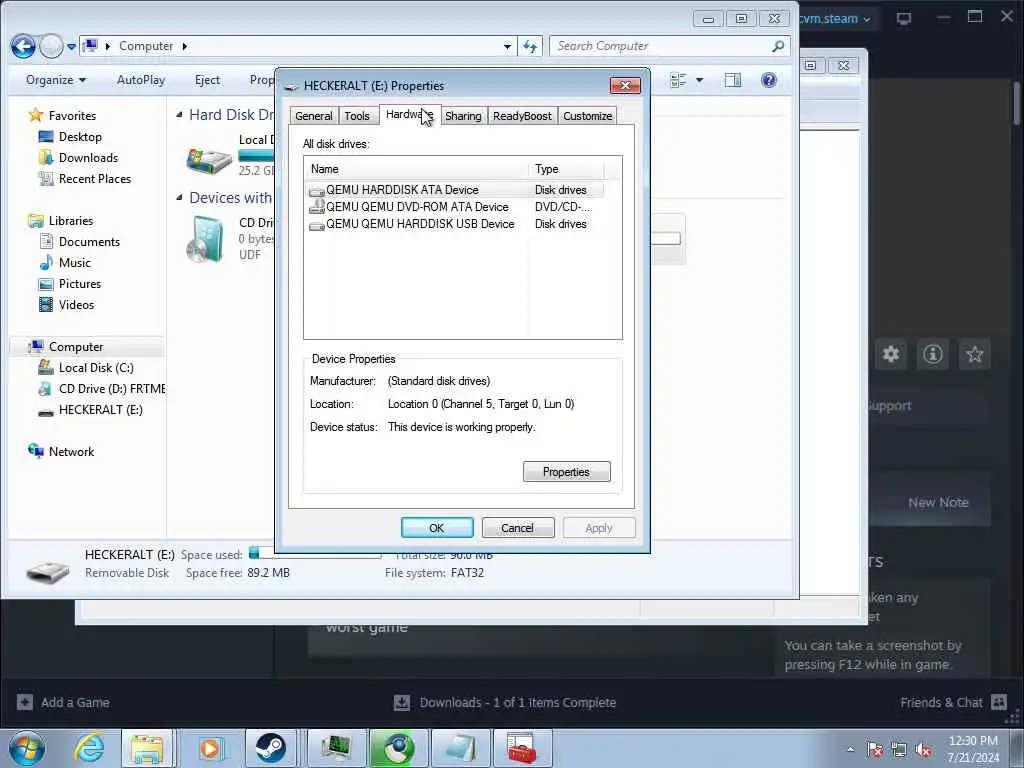The width and height of the screenshot is (1024, 768).
Task: Refresh the Computer view
Action: [530, 46]
